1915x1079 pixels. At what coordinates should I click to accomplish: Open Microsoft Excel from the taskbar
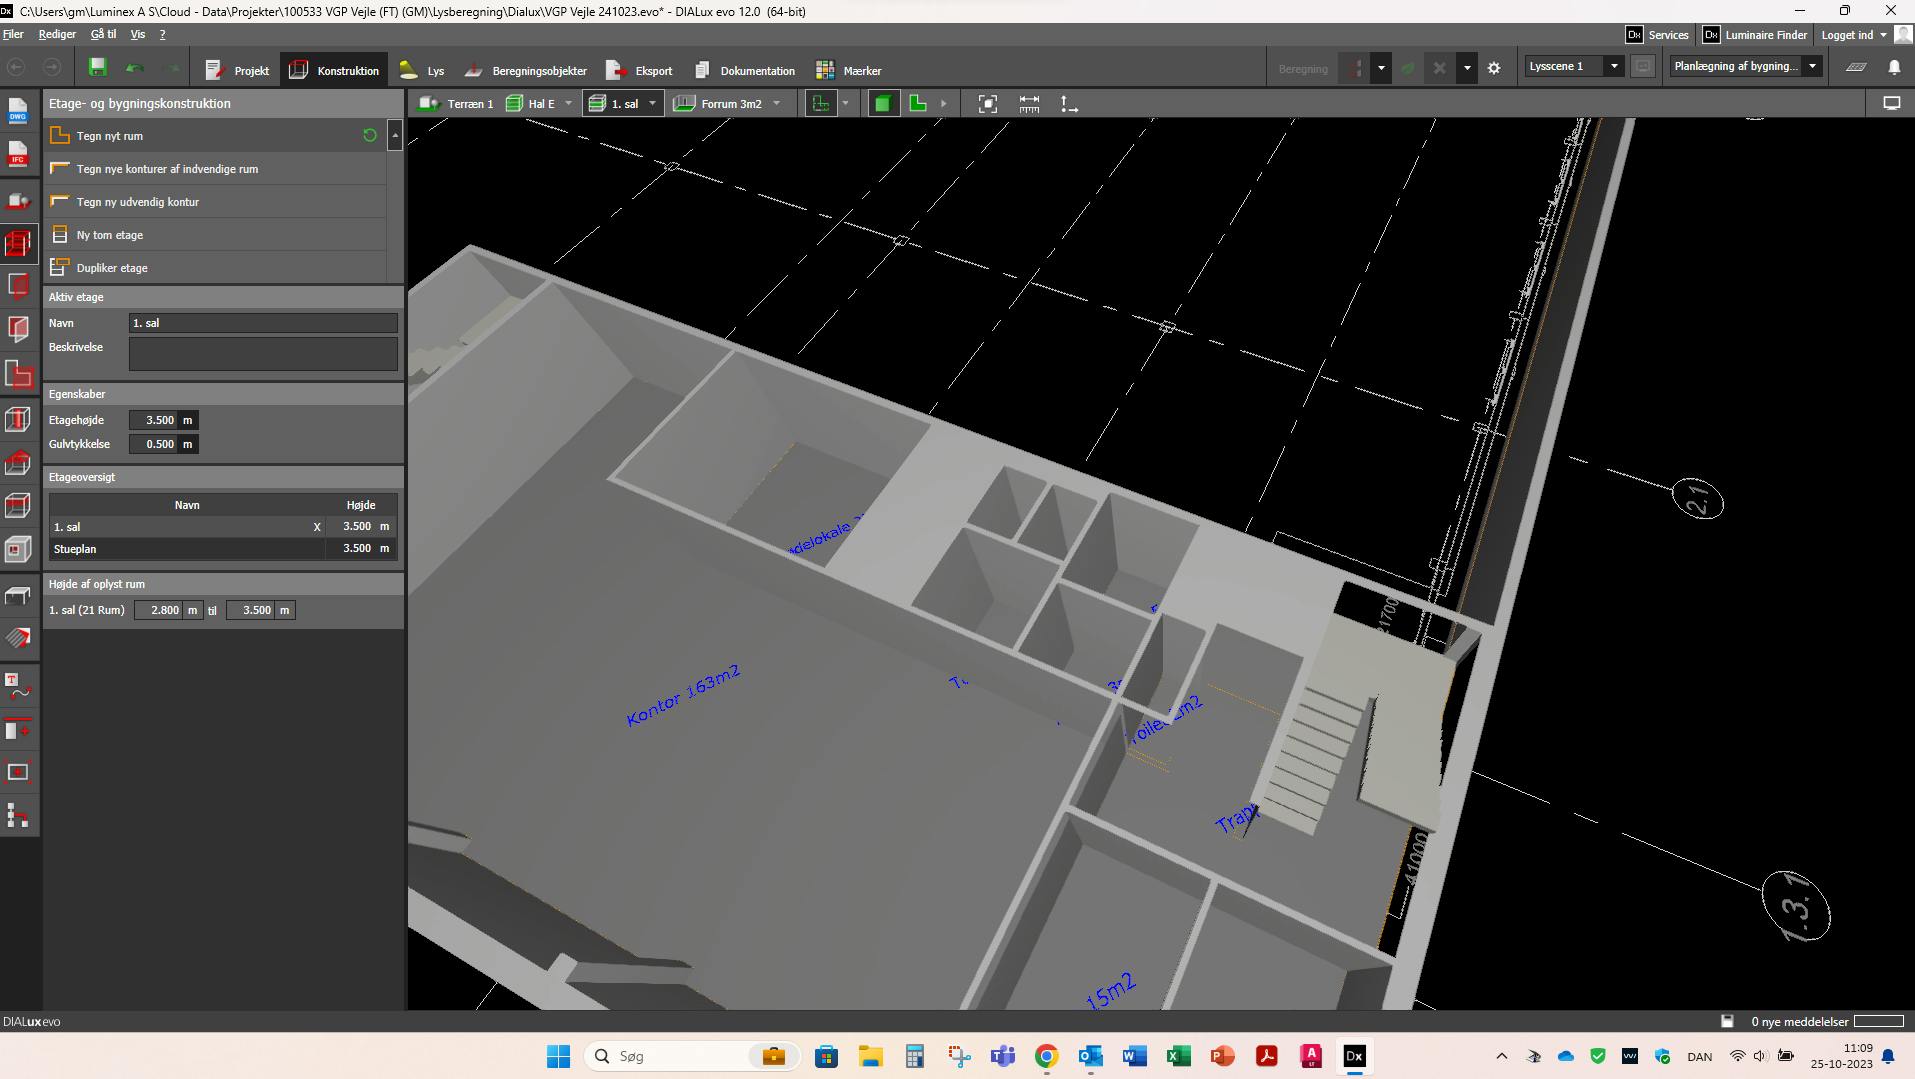pos(1178,1056)
